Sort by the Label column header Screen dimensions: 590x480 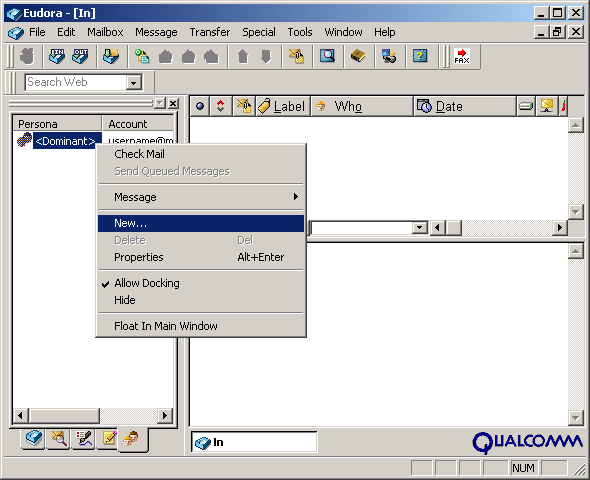coord(283,106)
